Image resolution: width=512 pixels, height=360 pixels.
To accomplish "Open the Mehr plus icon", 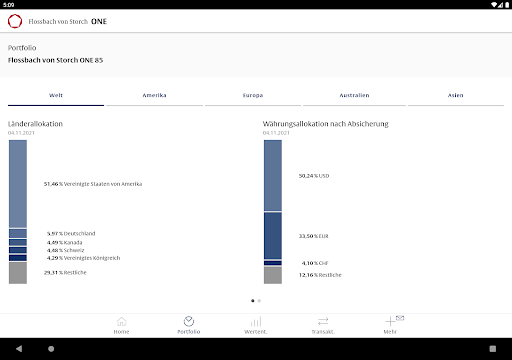I will [390, 321].
